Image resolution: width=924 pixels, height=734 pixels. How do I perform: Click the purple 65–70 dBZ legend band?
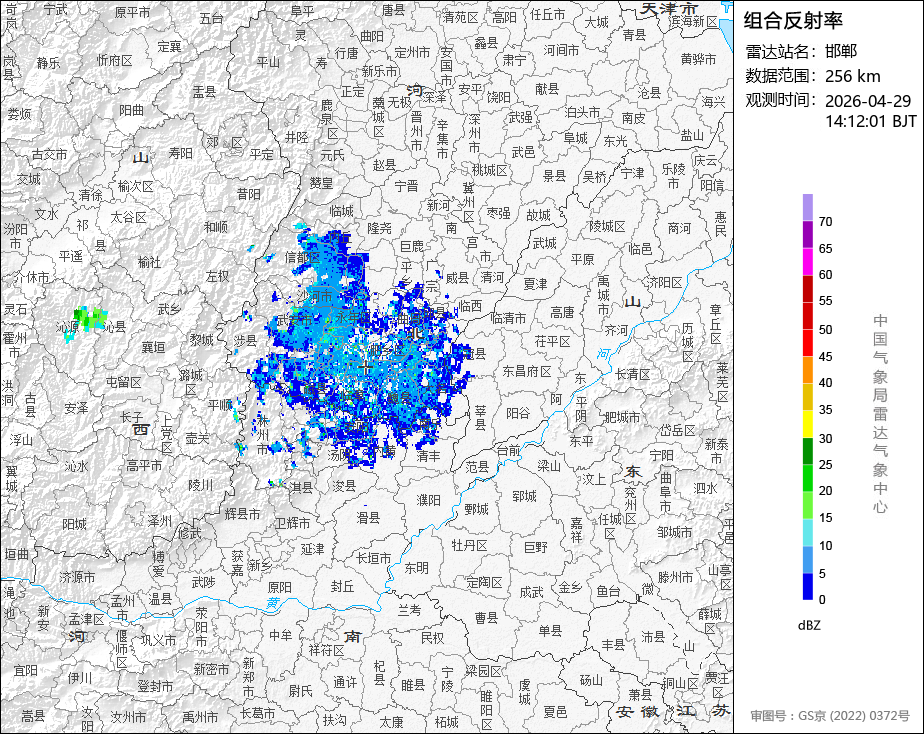pos(807,234)
